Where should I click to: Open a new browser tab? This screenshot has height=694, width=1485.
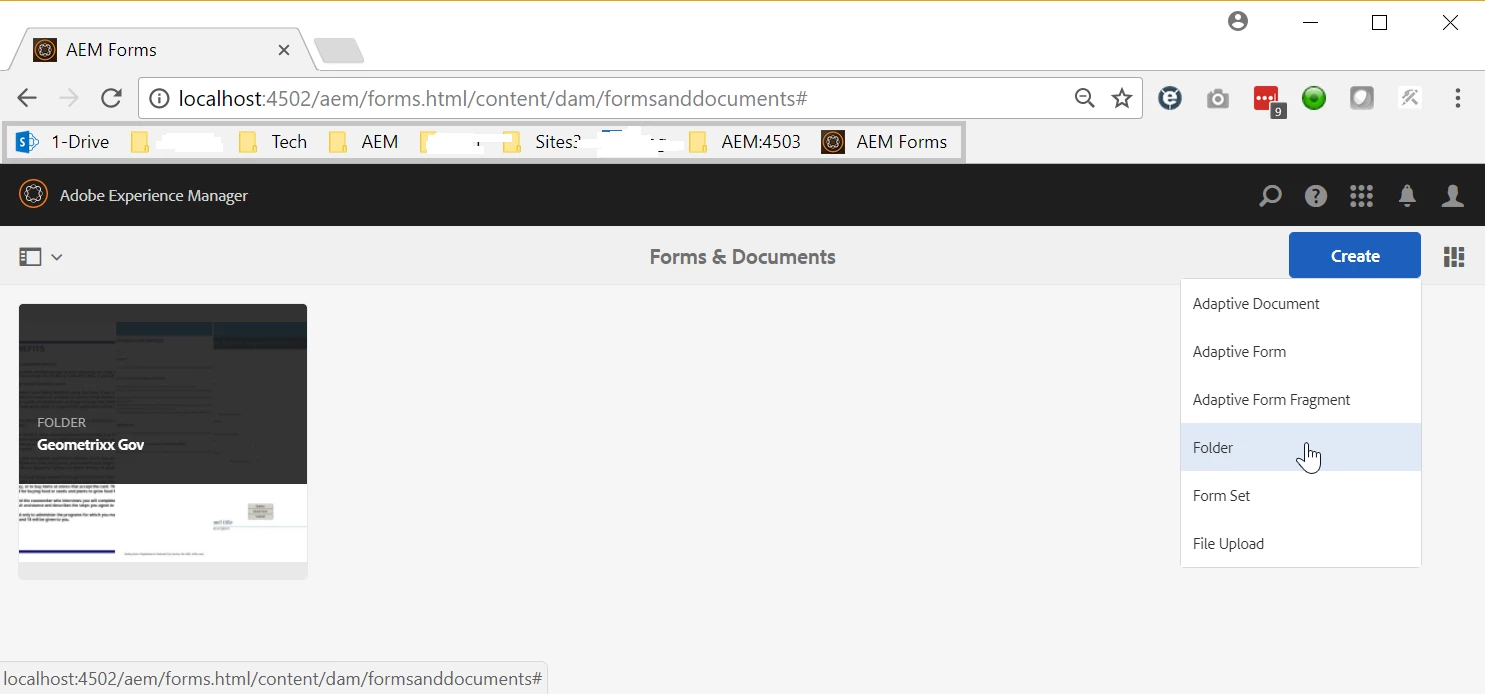click(x=338, y=50)
